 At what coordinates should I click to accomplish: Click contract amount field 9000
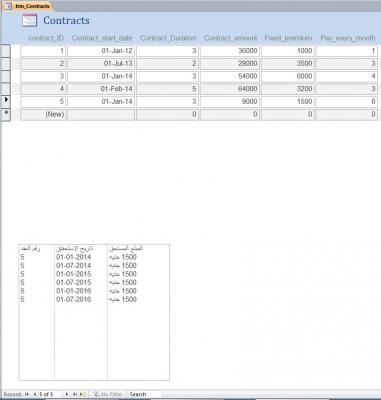(x=230, y=102)
